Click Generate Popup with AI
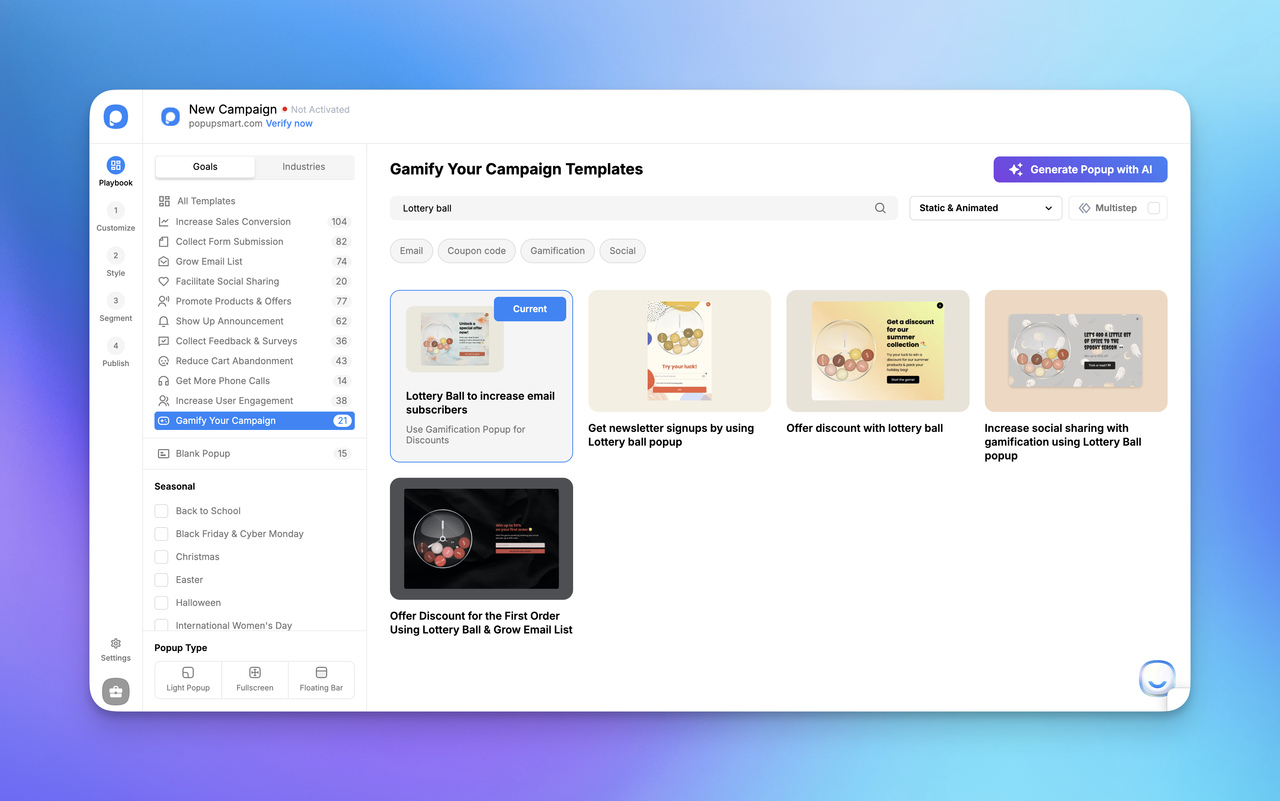Image resolution: width=1280 pixels, height=801 pixels. [x=1080, y=169]
